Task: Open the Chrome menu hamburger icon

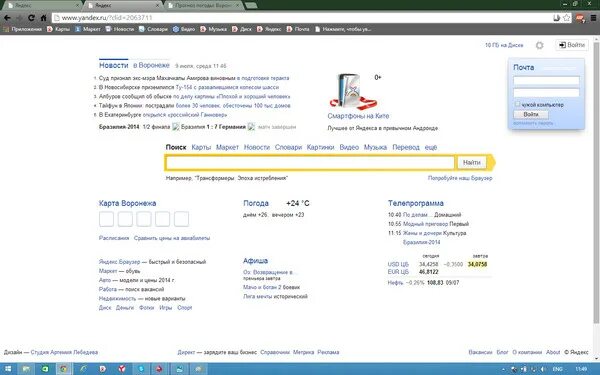Action: pos(593,18)
